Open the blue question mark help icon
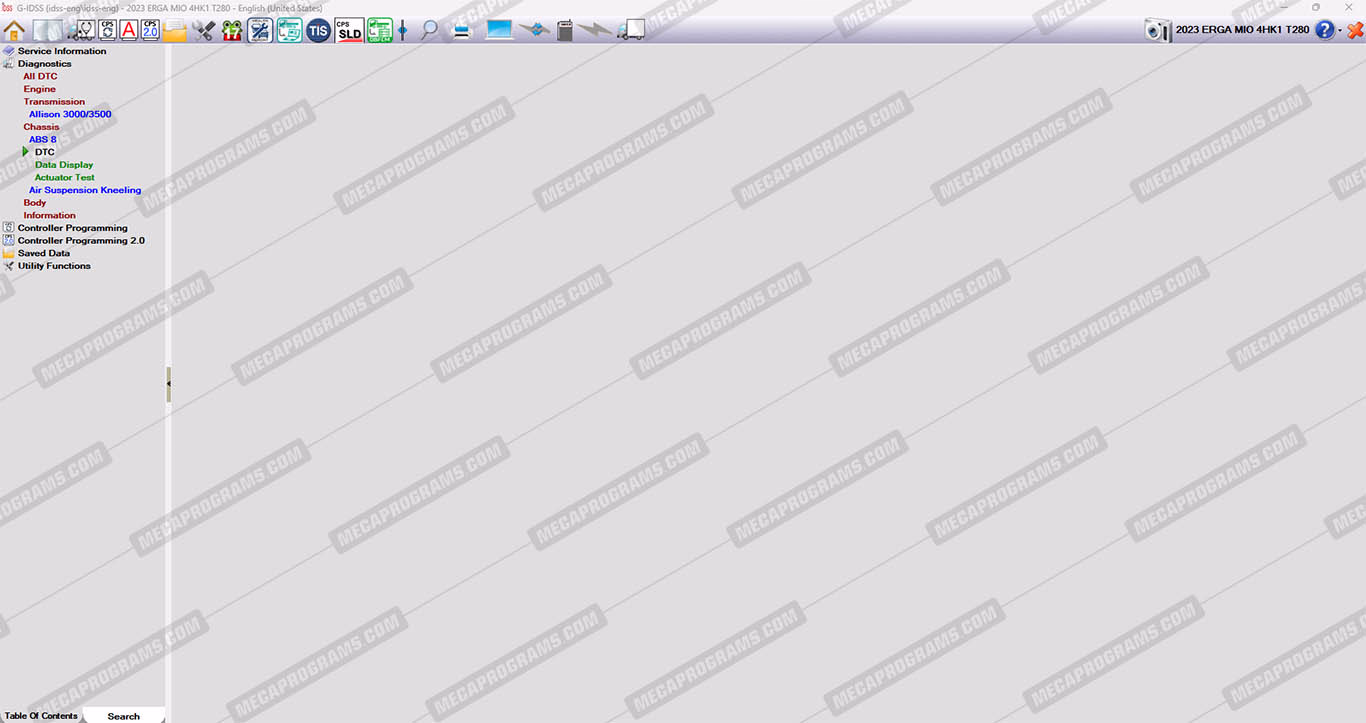The height and width of the screenshot is (723, 1366). [1325, 30]
